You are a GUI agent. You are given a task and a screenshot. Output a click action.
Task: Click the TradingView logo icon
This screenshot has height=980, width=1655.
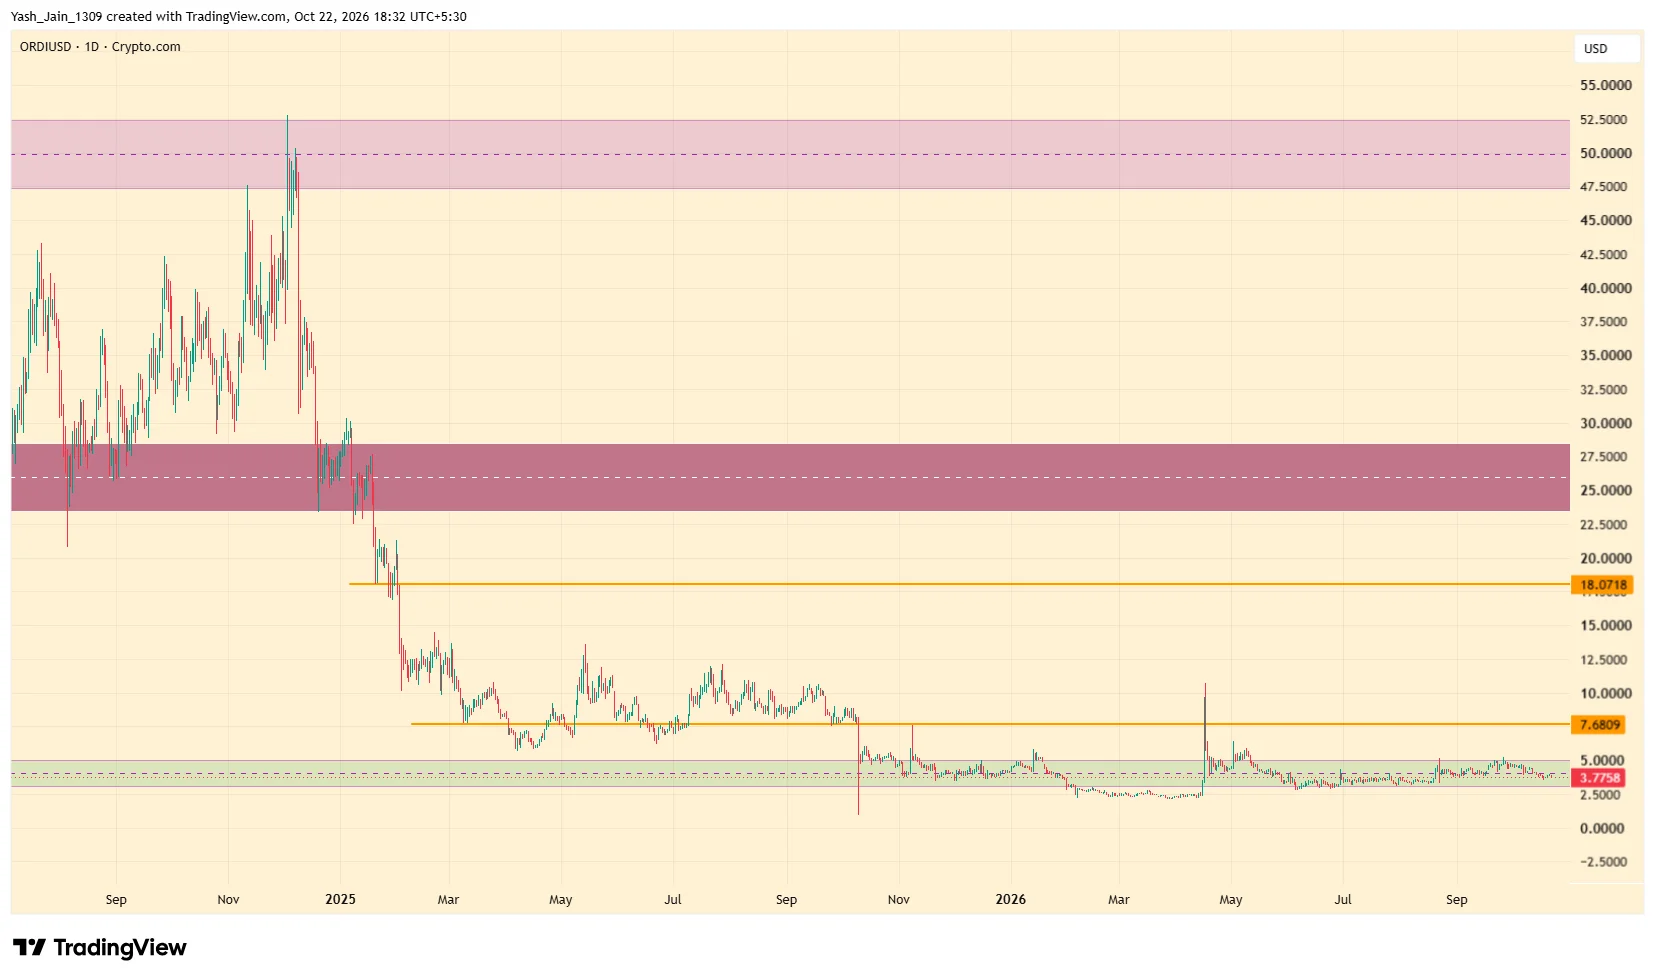pos(29,947)
